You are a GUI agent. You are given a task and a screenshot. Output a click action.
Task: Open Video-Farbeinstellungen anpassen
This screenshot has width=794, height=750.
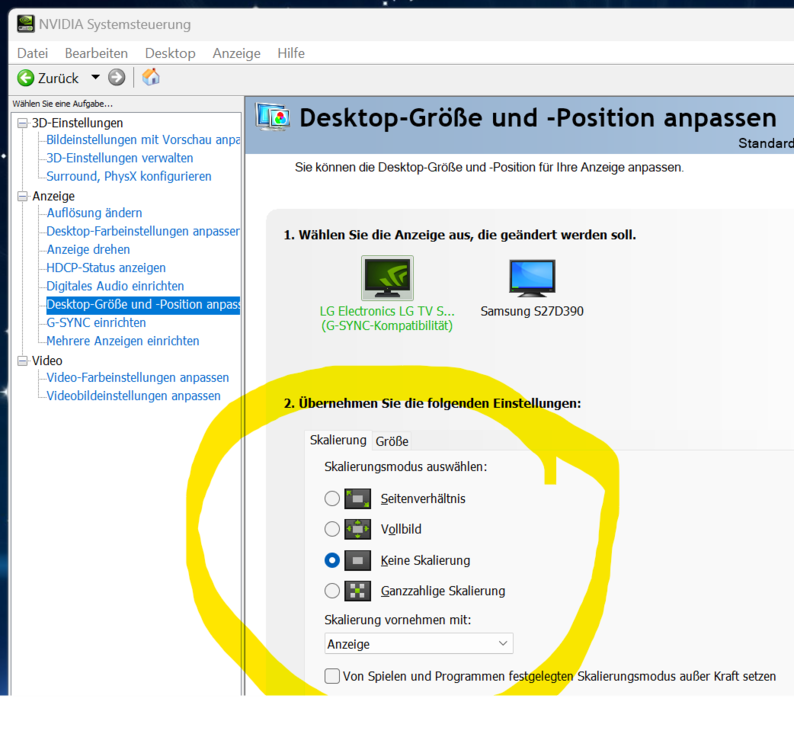[x=137, y=377]
